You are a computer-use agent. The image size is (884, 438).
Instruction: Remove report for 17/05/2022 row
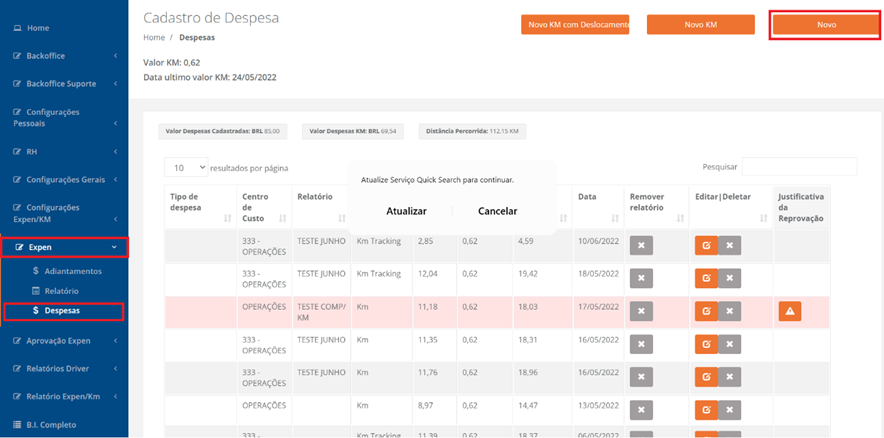point(641,311)
